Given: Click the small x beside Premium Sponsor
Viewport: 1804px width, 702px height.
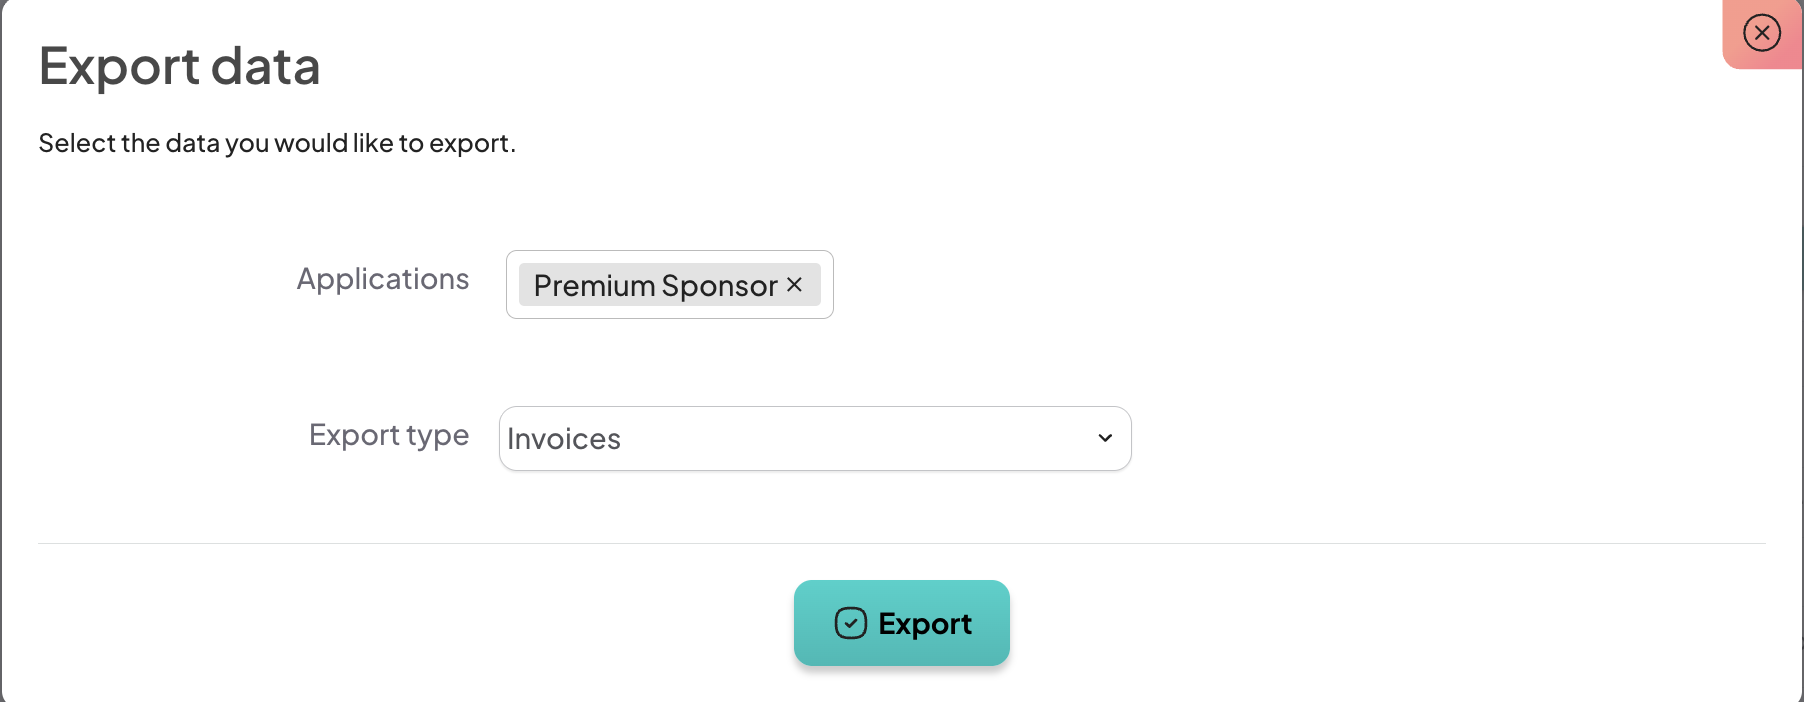Looking at the screenshot, I should (795, 285).
